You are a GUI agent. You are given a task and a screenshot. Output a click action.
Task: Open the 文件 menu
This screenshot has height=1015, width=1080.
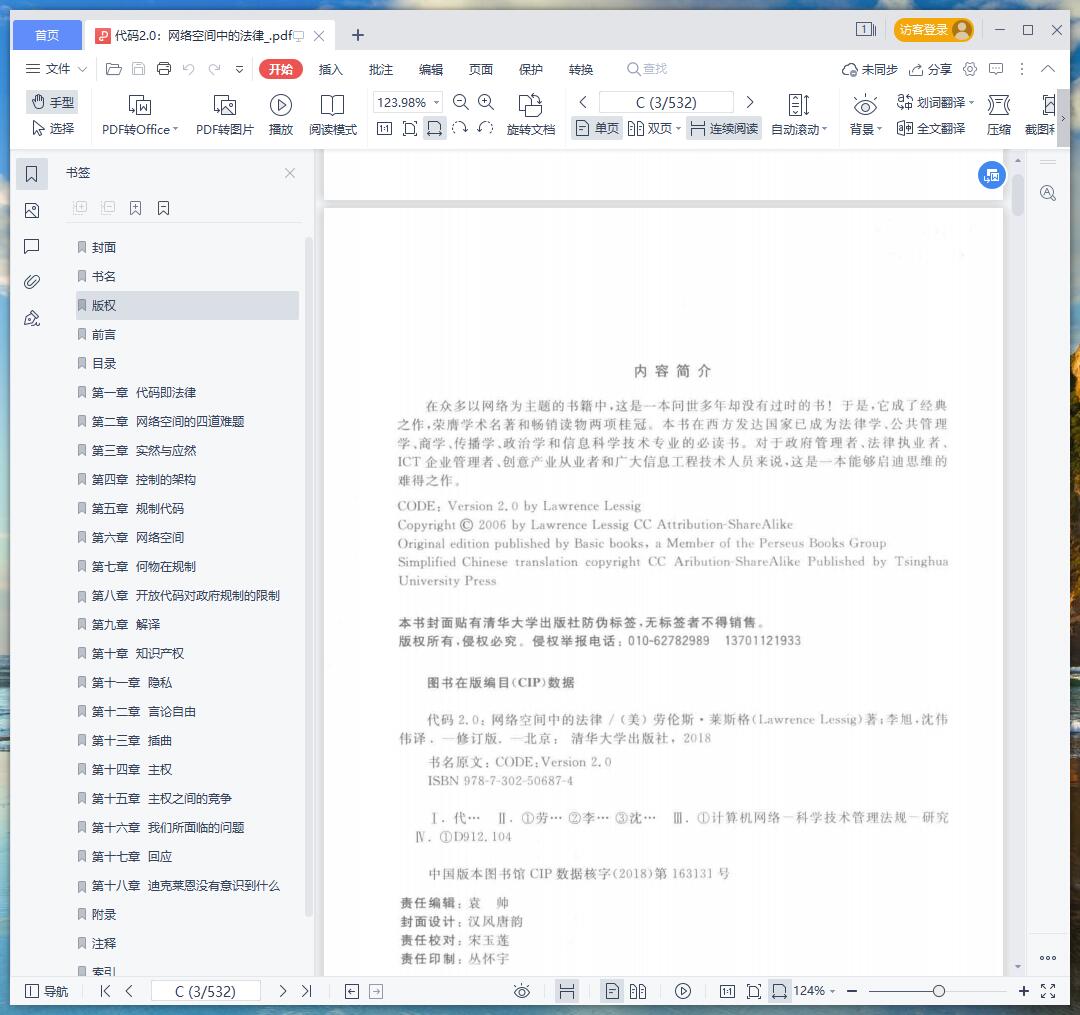point(56,69)
